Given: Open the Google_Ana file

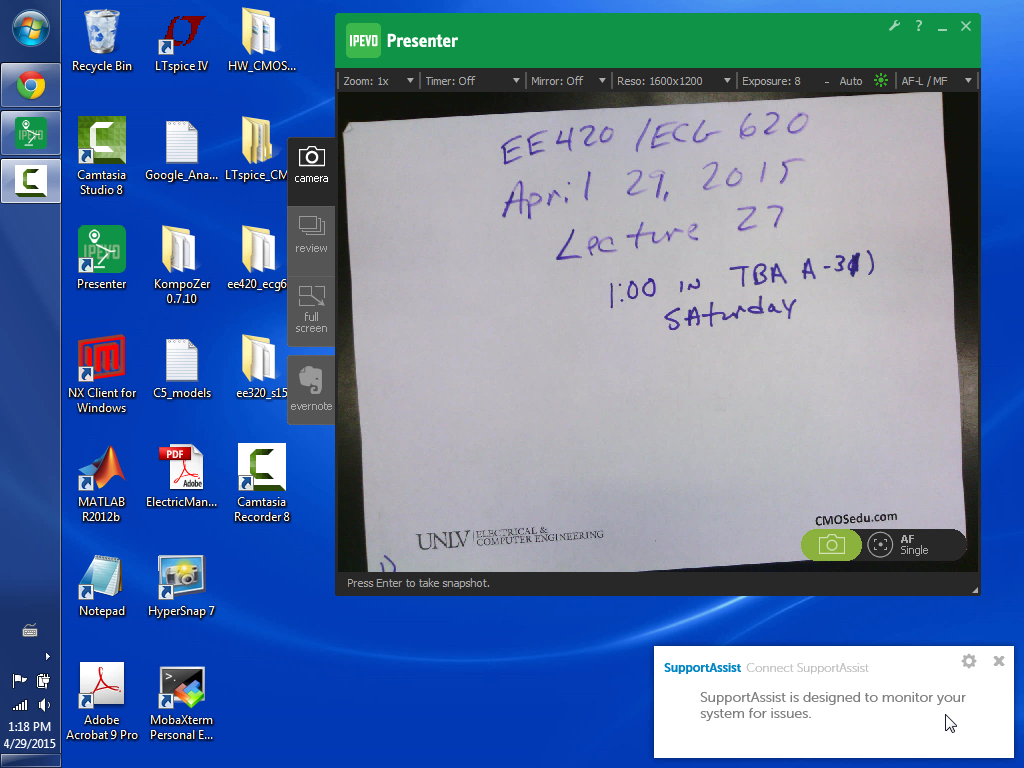Looking at the screenshot, I should (x=182, y=150).
